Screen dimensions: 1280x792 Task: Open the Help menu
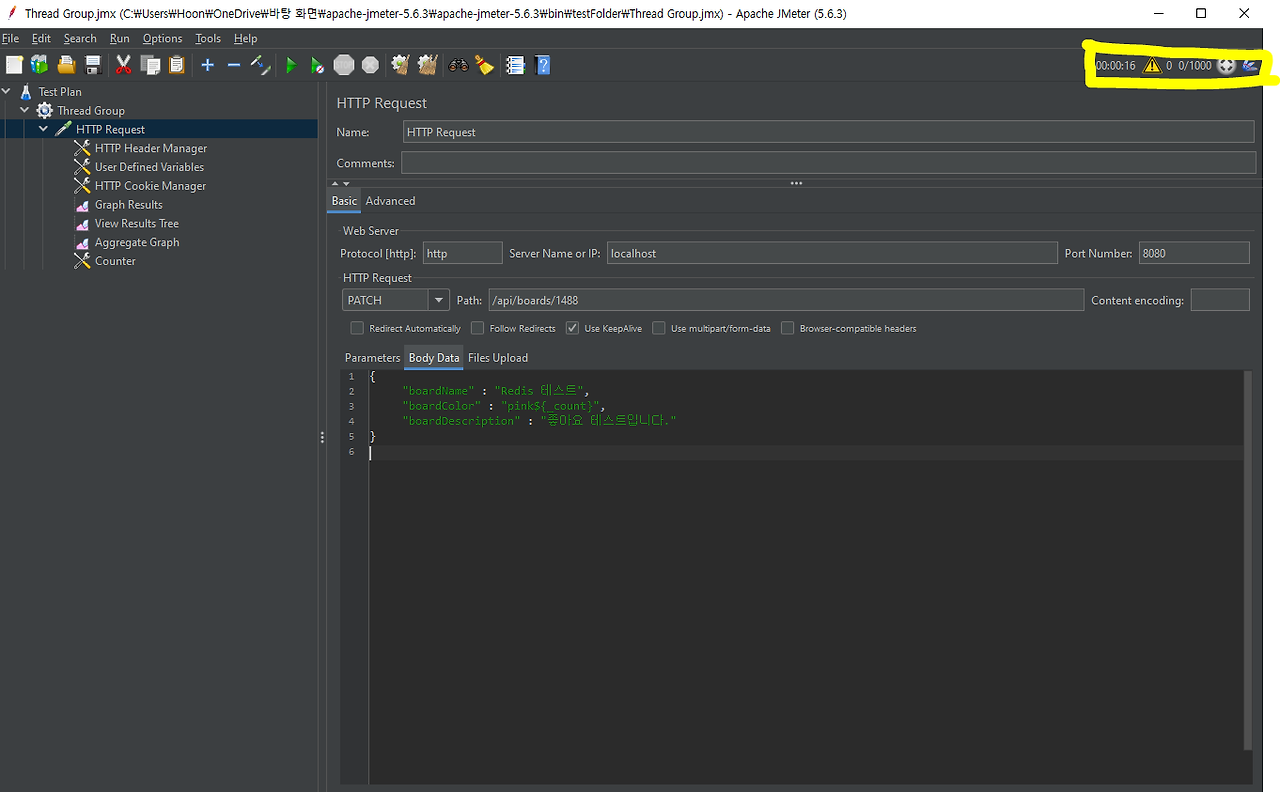pyautogui.click(x=246, y=38)
